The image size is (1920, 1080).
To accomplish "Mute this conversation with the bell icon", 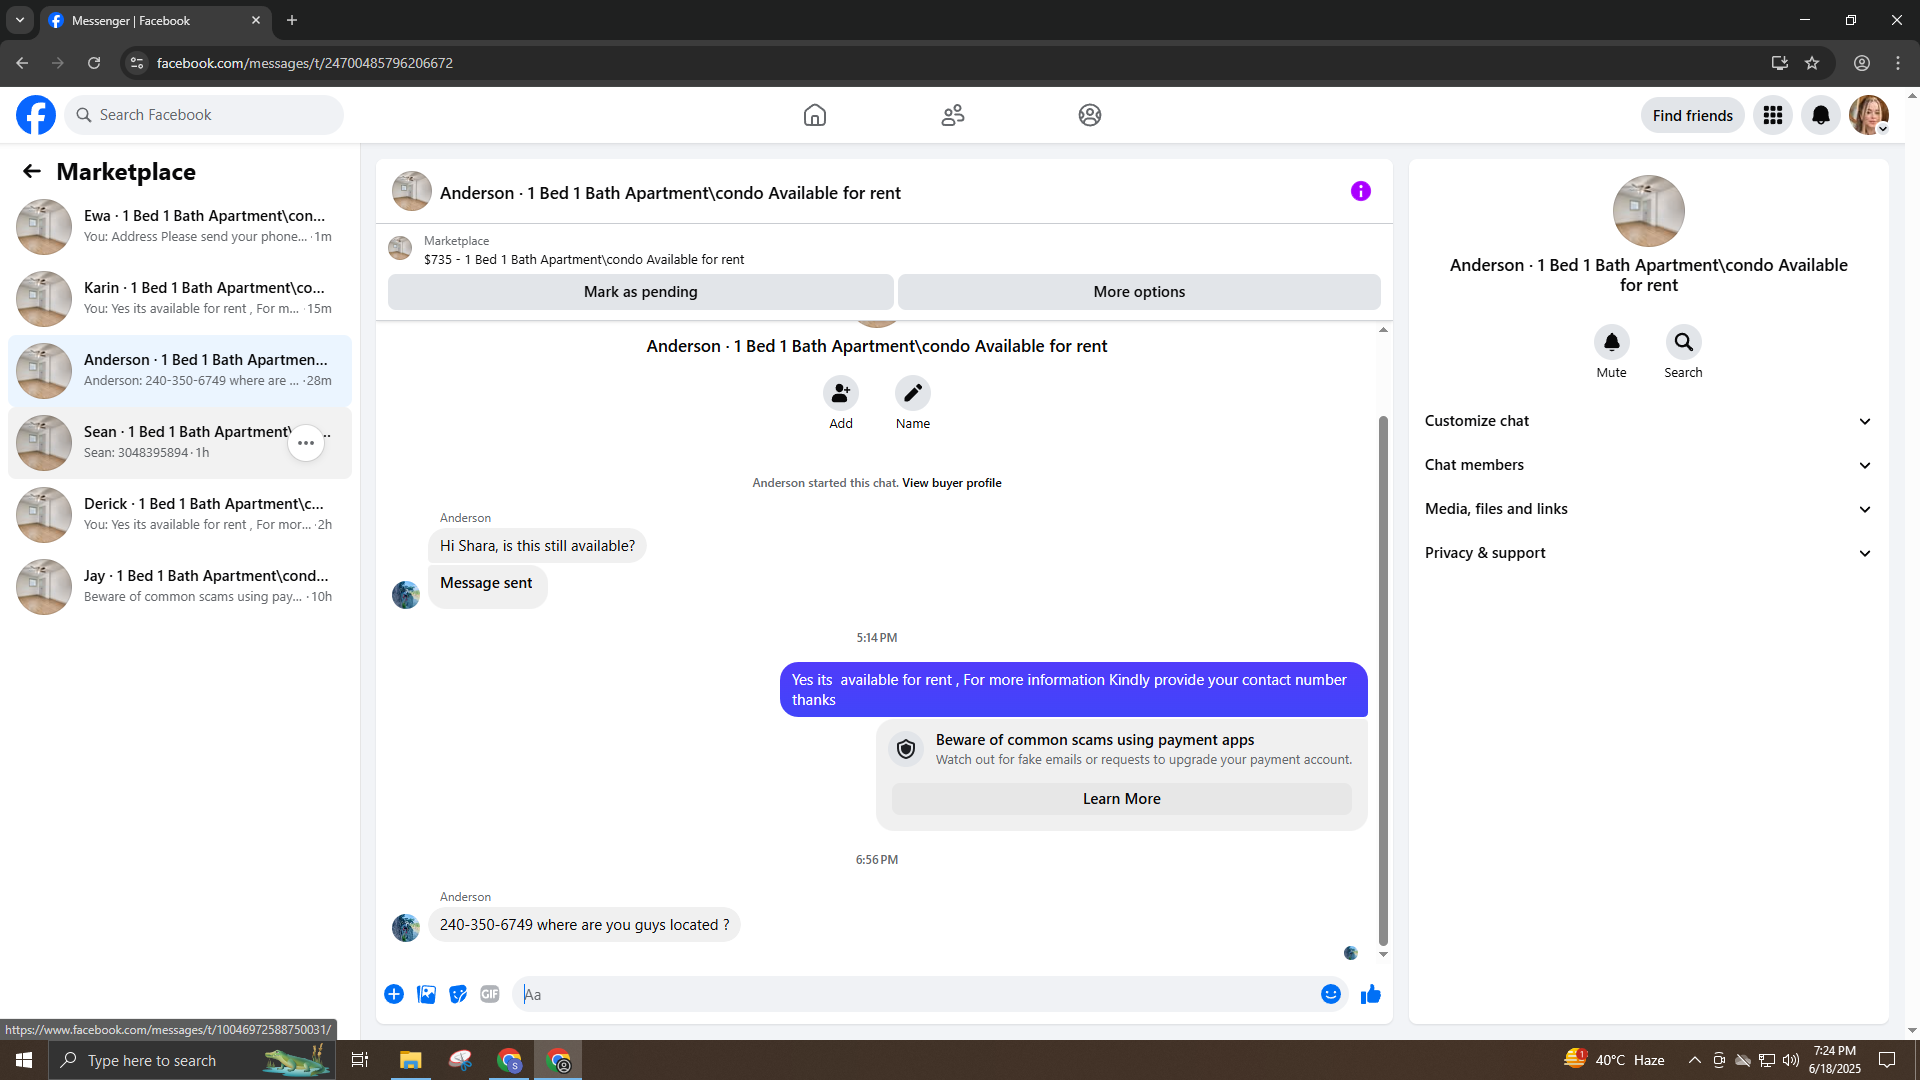I will (x=1612, y=342).
